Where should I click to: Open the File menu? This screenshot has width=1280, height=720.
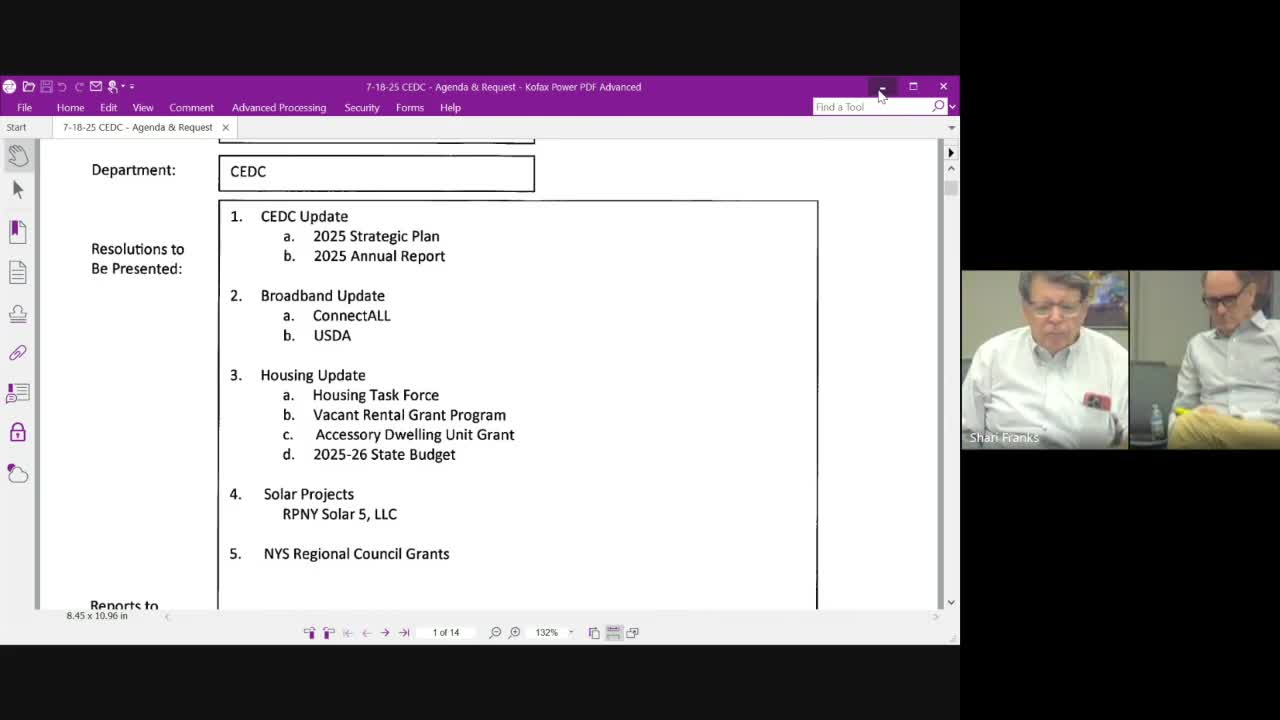click(x=24, y=108)
